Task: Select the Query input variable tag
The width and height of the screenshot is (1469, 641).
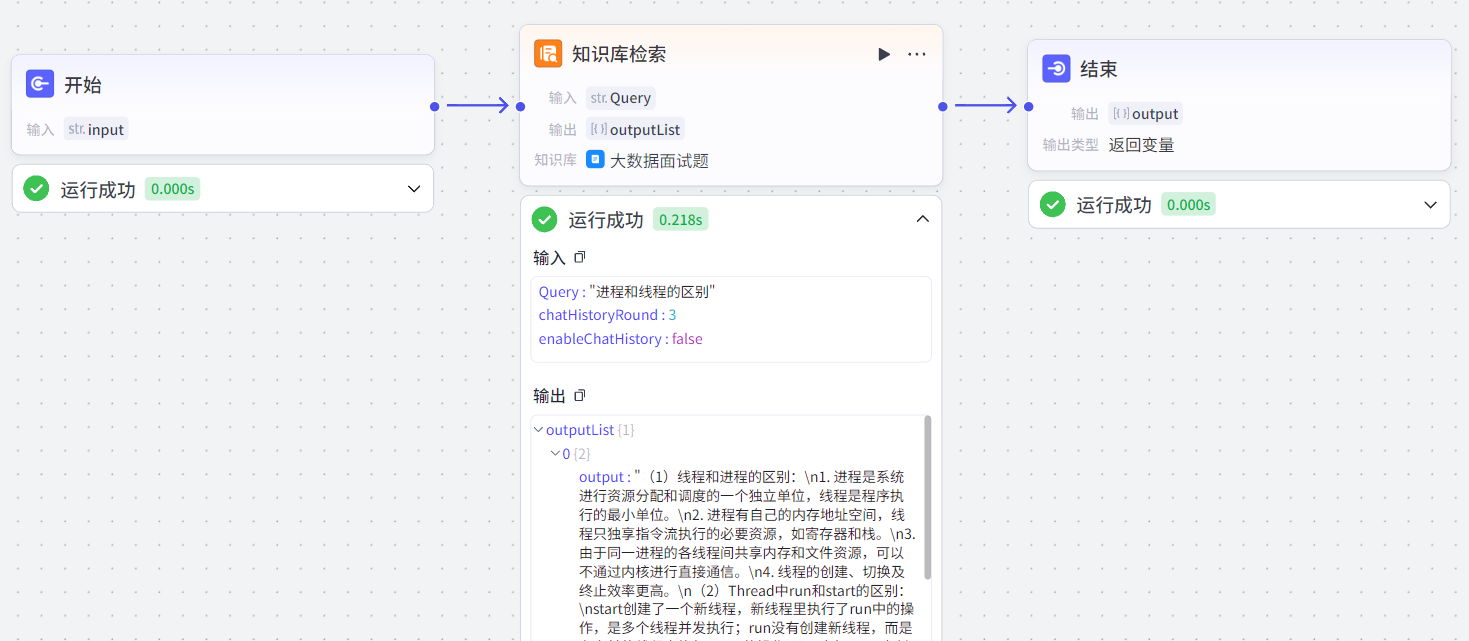Action: (621, 98)
